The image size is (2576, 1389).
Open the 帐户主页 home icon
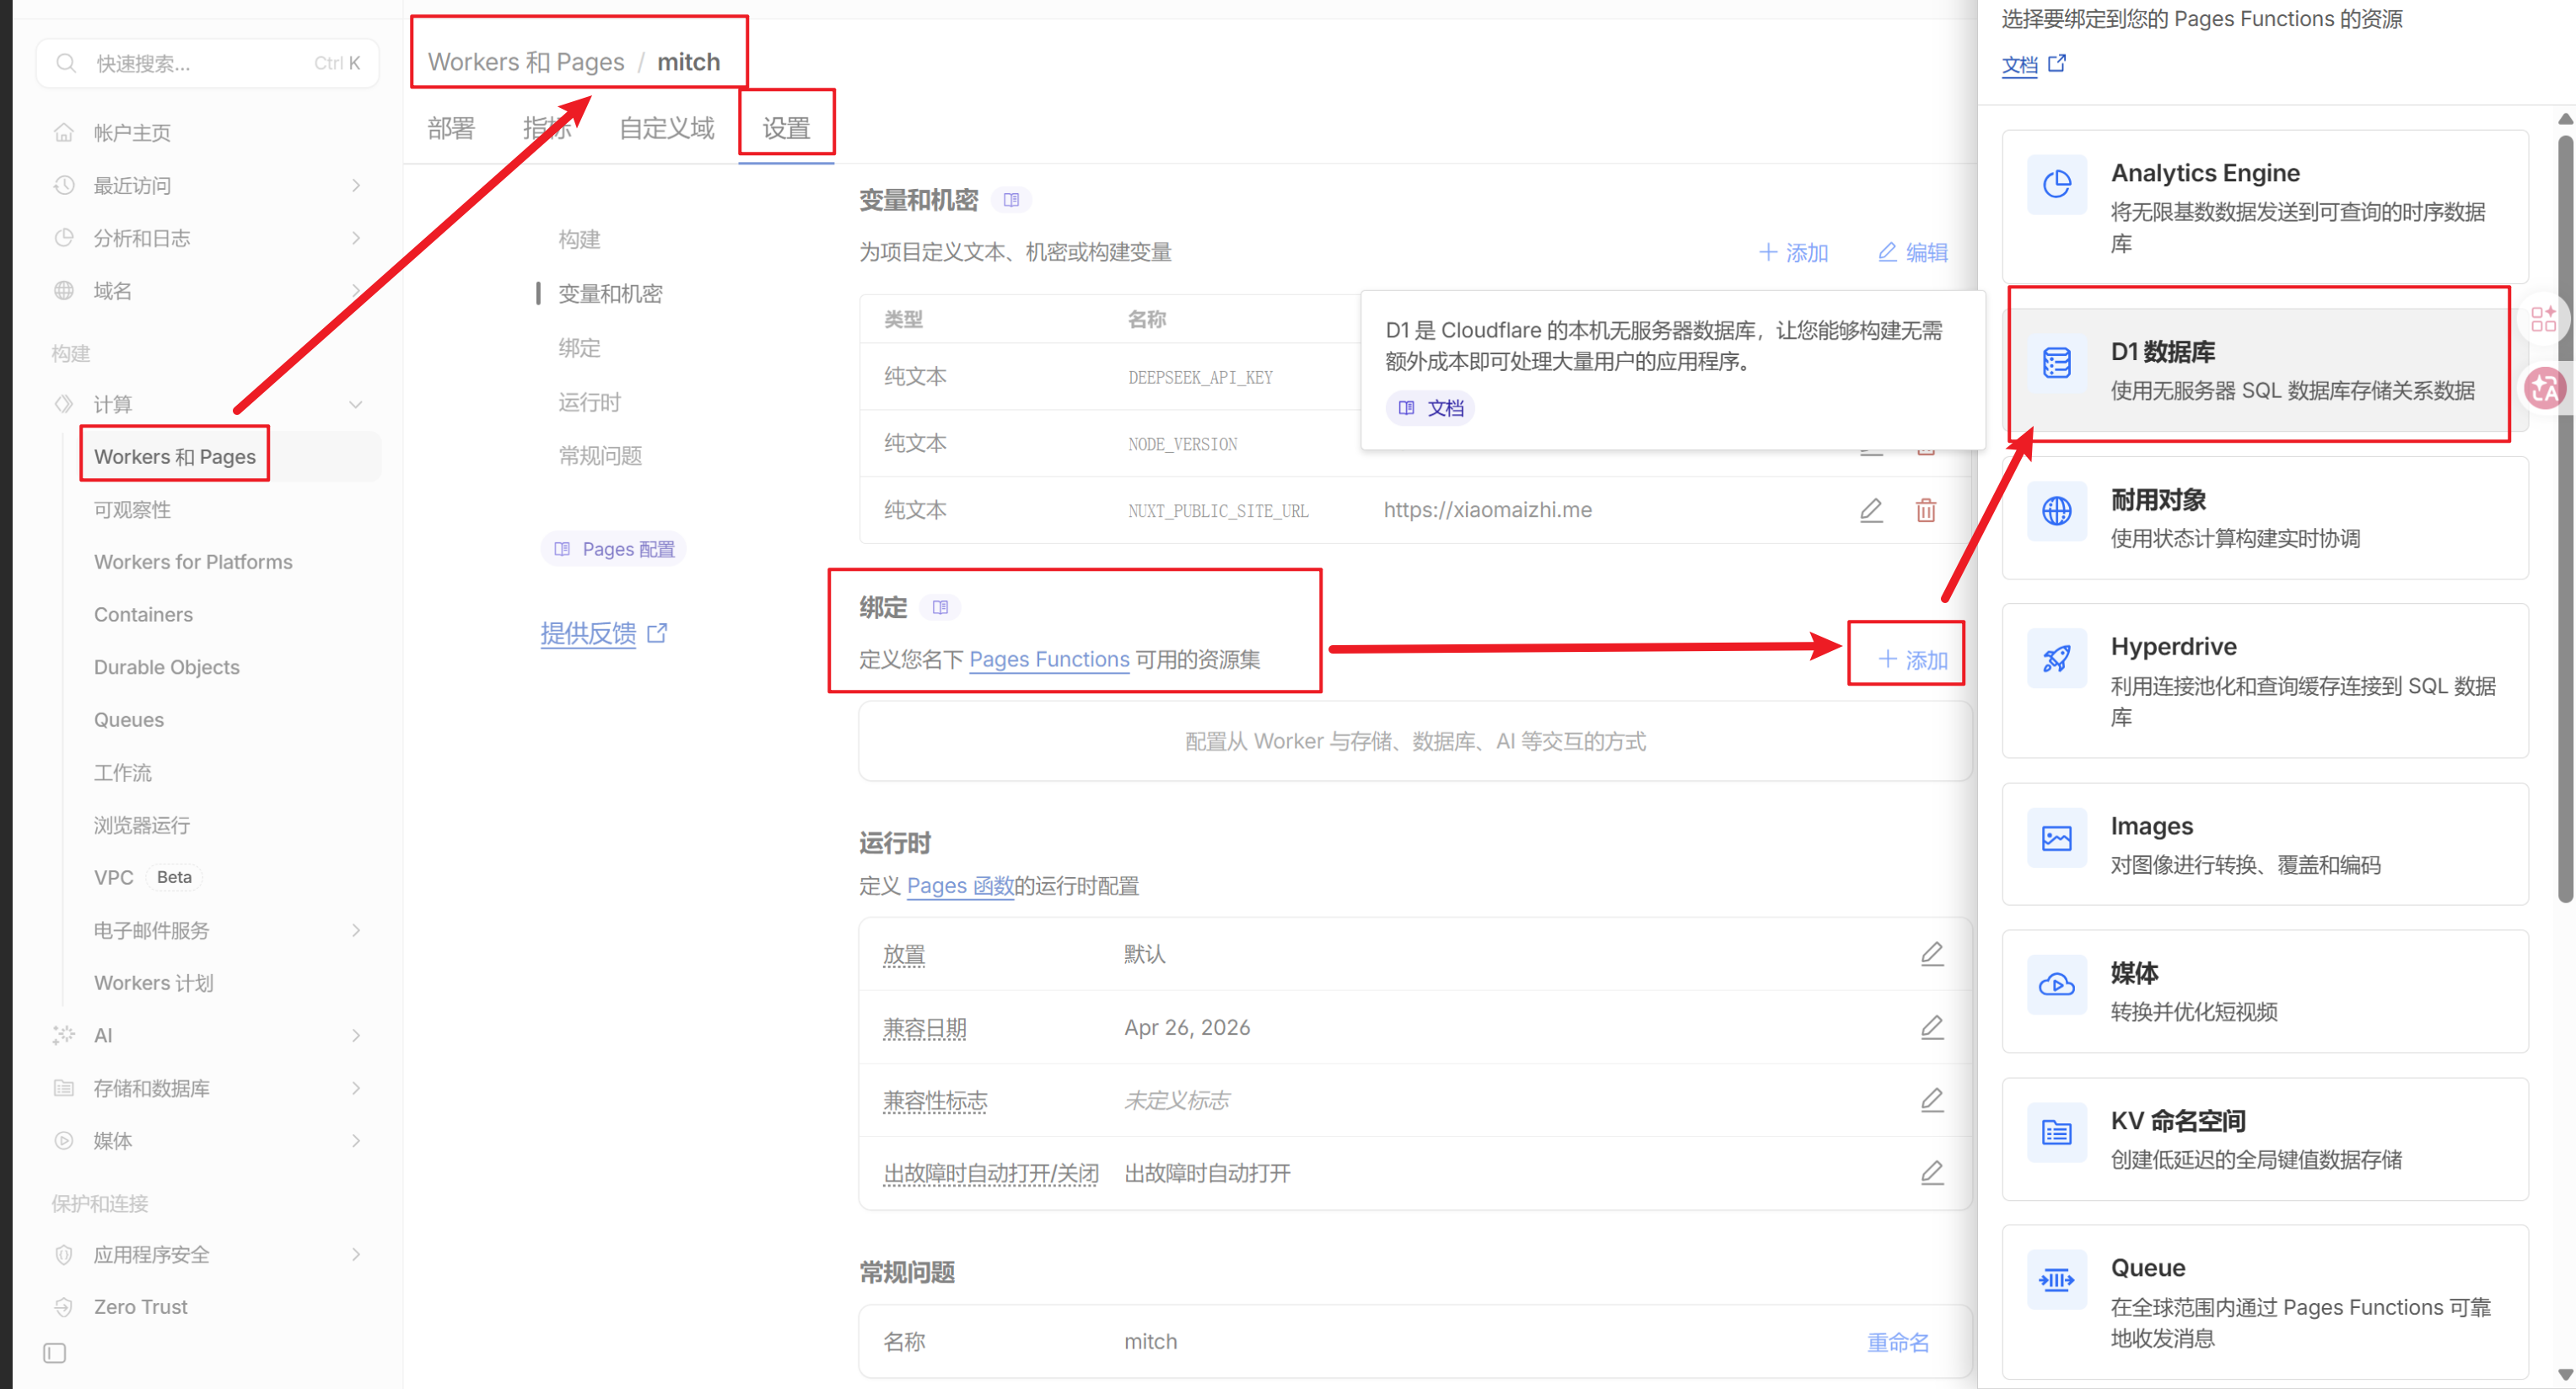[64, 132]
